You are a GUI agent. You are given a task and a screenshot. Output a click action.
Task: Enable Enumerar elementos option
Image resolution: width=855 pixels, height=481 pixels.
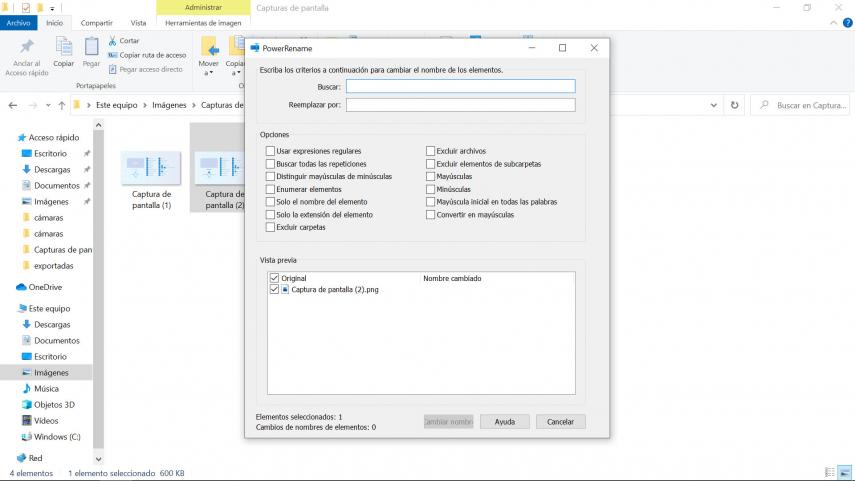click(270, 189)
